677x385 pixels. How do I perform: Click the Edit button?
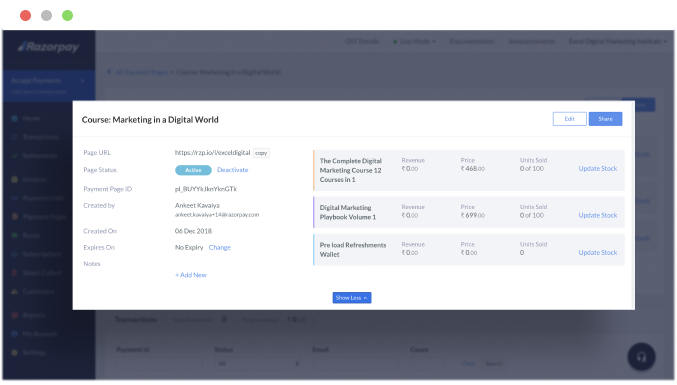pos(569,119)
